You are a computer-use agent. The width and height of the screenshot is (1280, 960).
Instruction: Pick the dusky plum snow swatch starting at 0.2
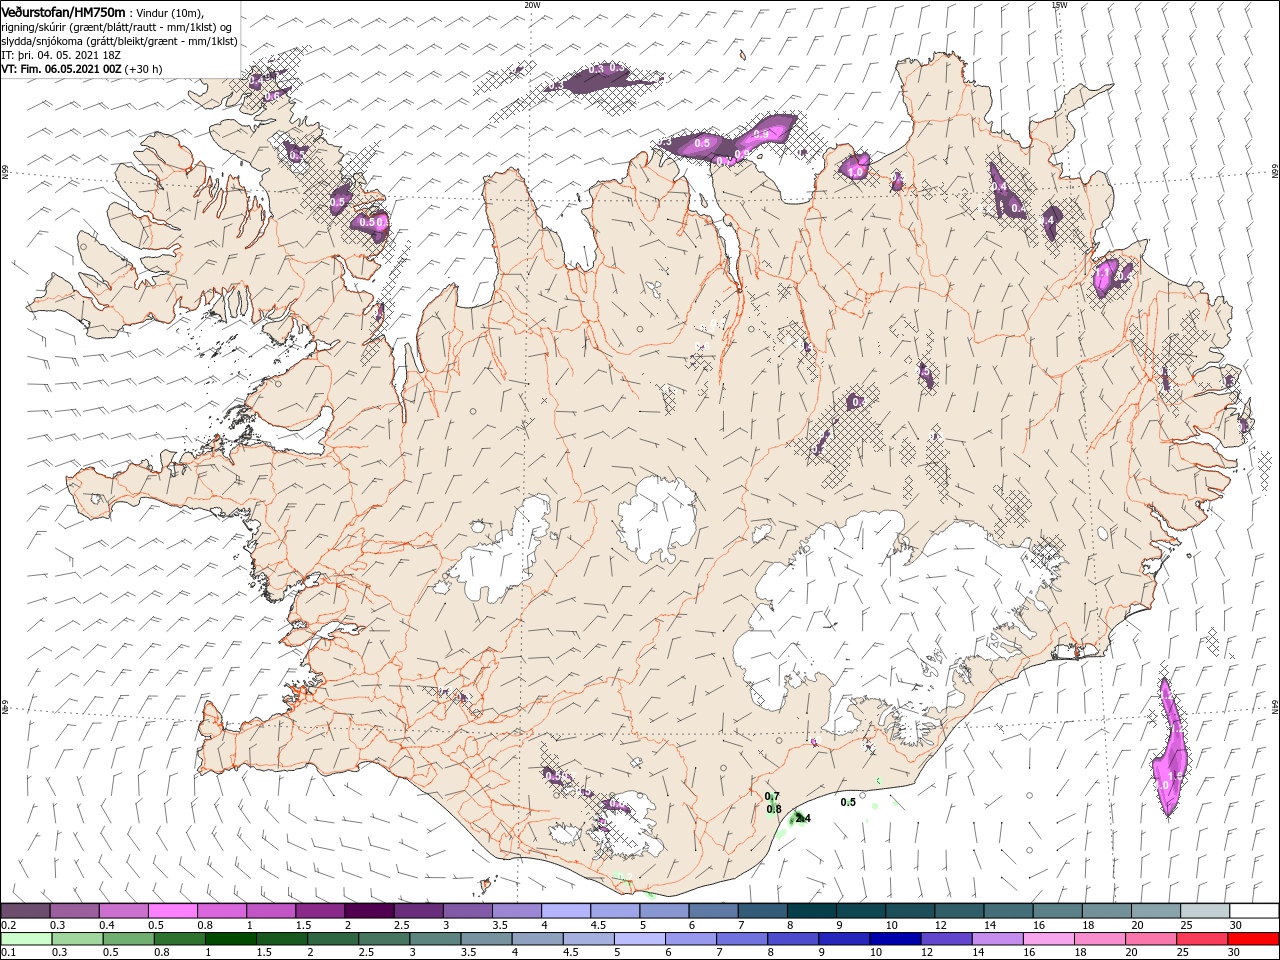[x=25, y=911]
